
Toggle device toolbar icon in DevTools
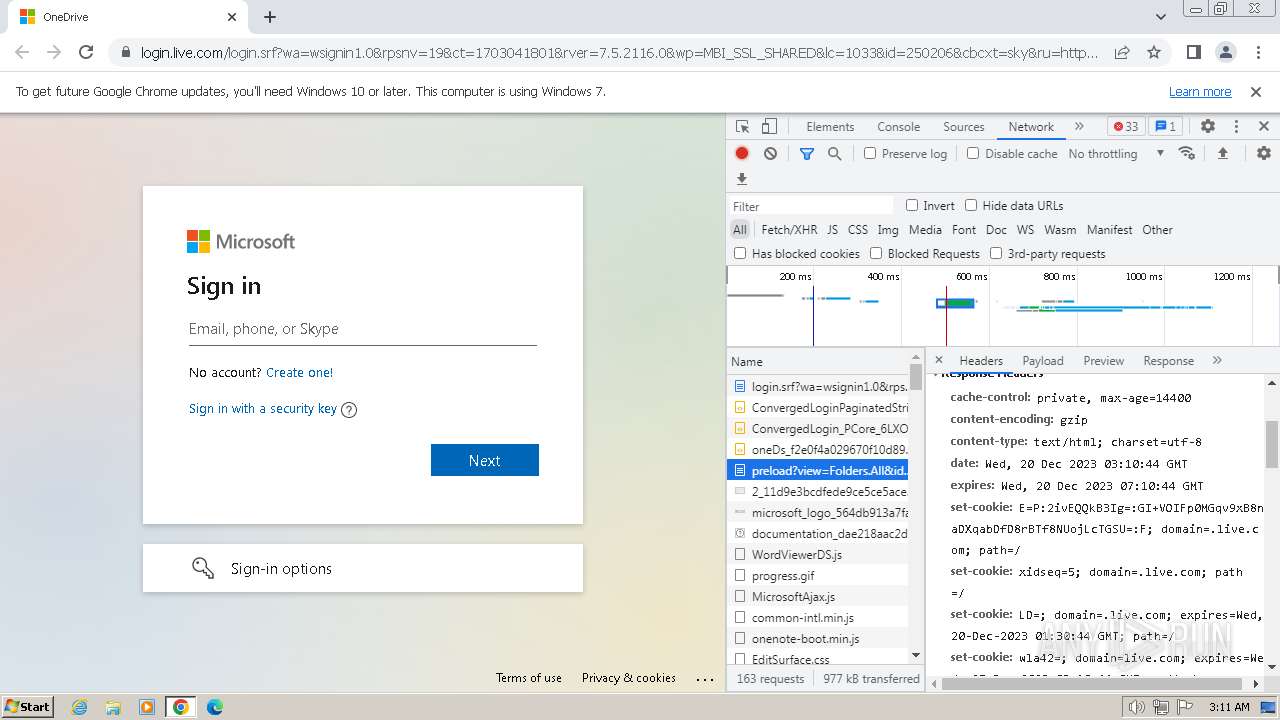pos(769,127)
